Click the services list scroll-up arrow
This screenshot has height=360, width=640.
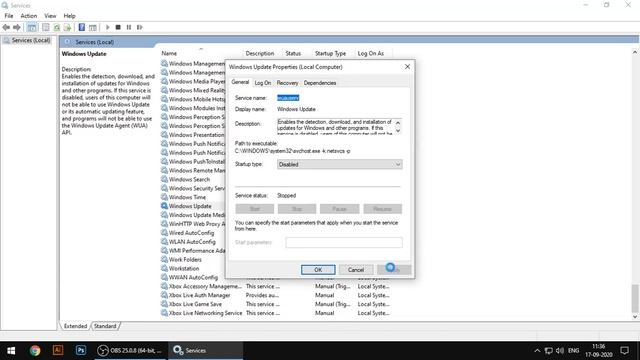[635, 52]
